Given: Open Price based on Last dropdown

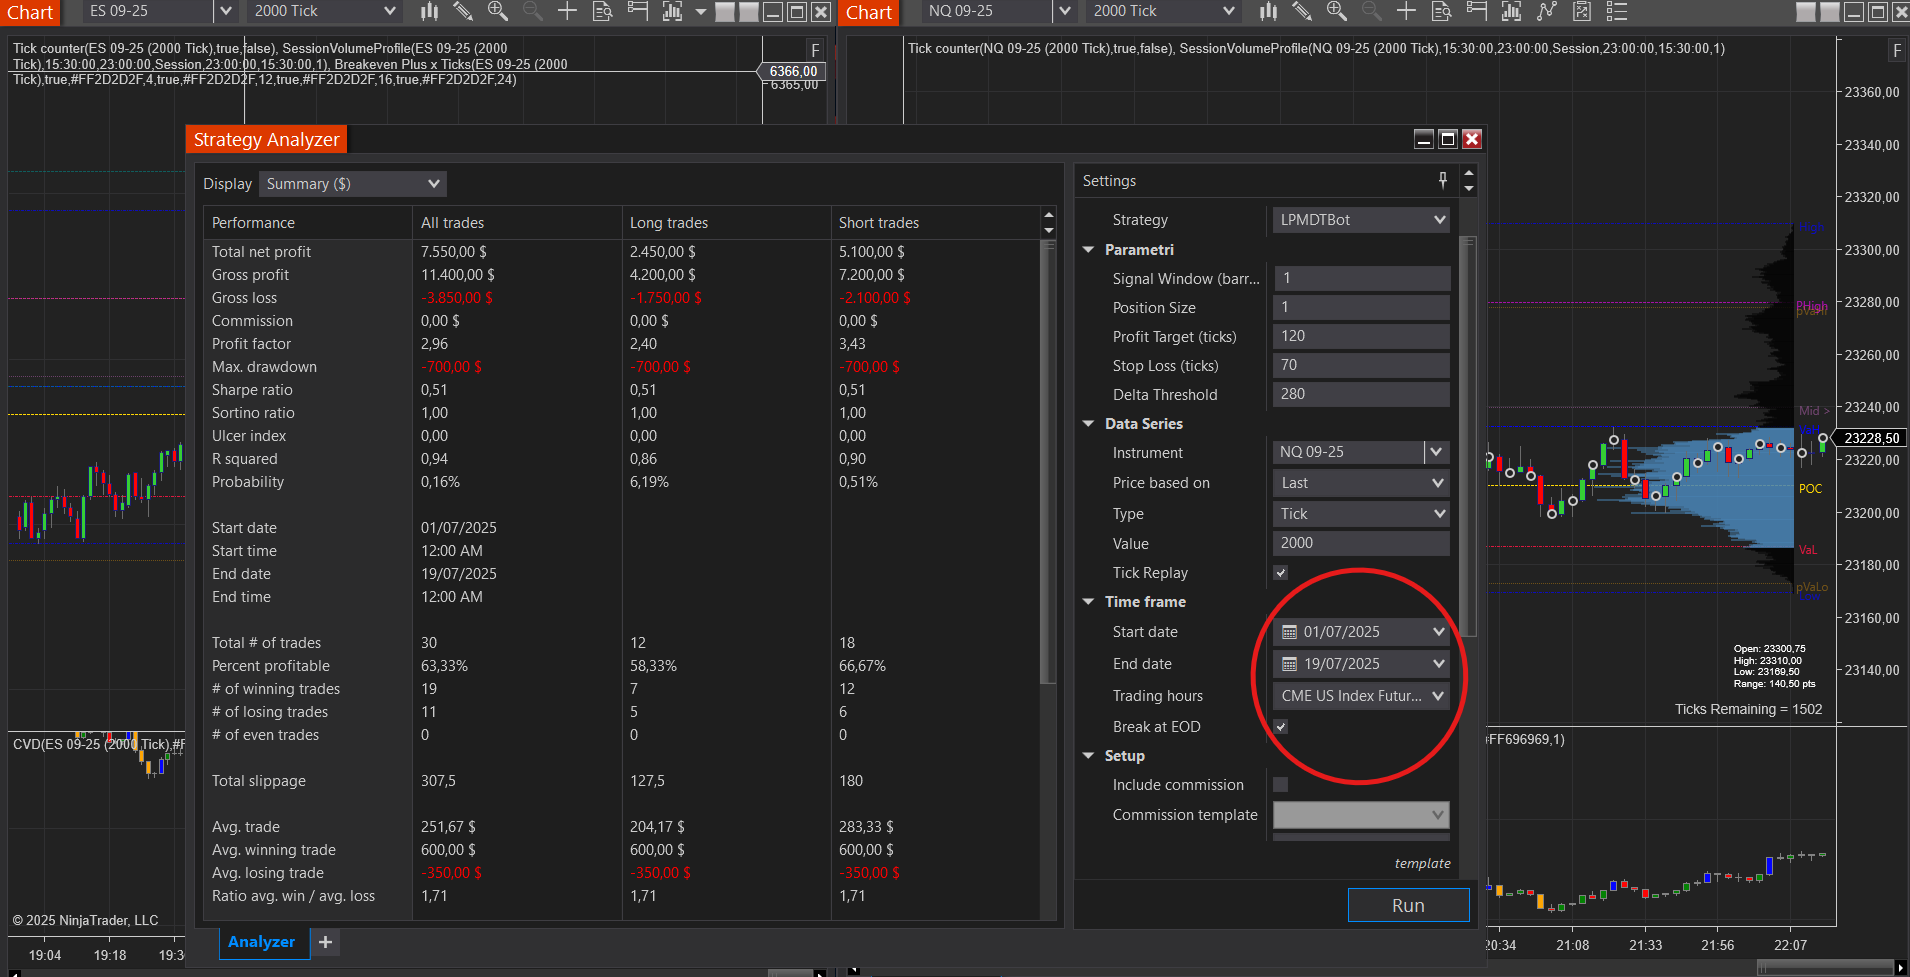Looking at the screenshot, I should [1361, 483].
